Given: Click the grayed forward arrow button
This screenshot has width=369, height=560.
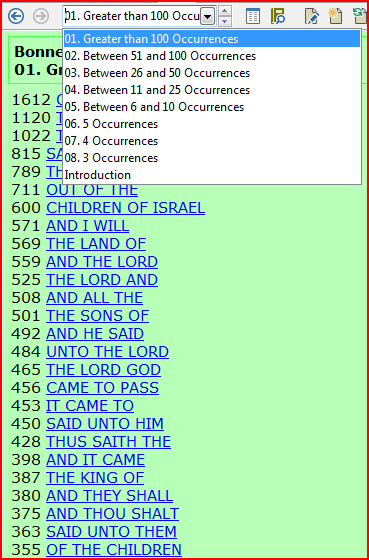Looking at the screenshot, I should (41, 16).
